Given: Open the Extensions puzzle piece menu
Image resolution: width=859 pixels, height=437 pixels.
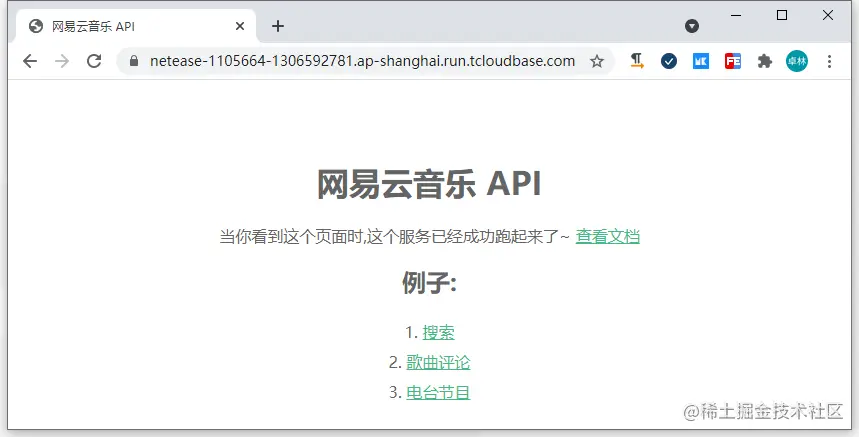Looking at the screenshot, I should coord(765,61).
